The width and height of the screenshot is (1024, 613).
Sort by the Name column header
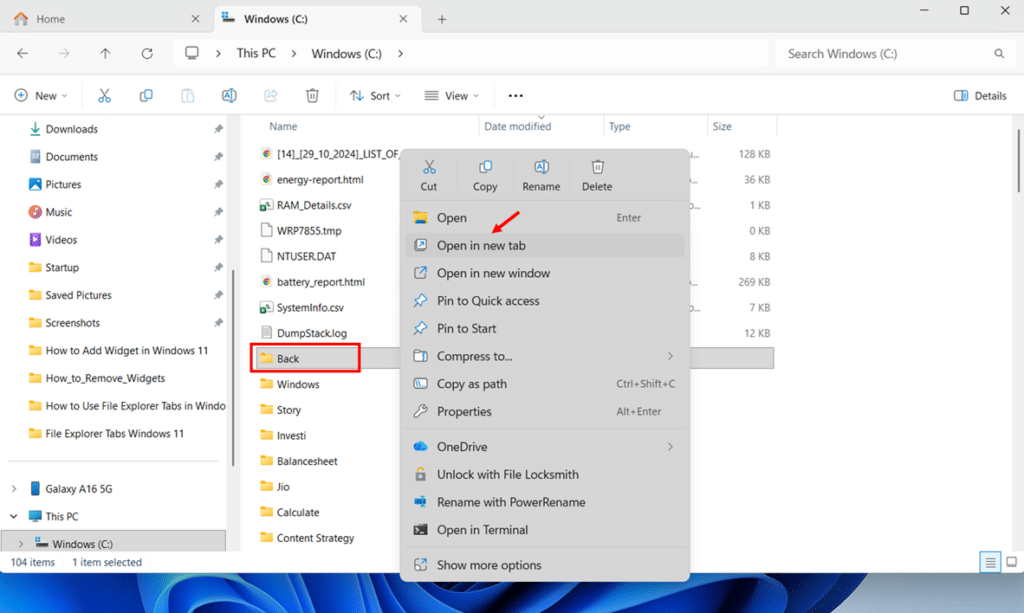pos(283,127)
